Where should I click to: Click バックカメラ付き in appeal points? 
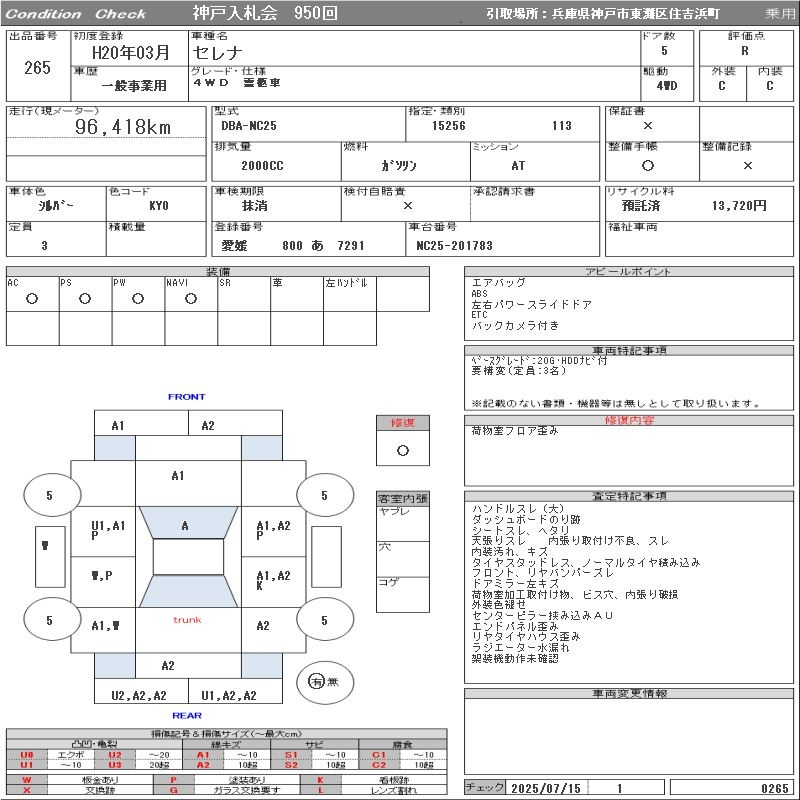(x=515, y=326)
